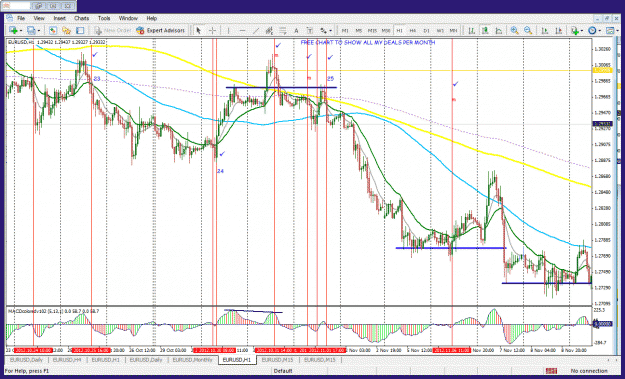This screenshot has height=379, width=625.
Task: Select the H4 timeframe button
Action: click(413, 30)
